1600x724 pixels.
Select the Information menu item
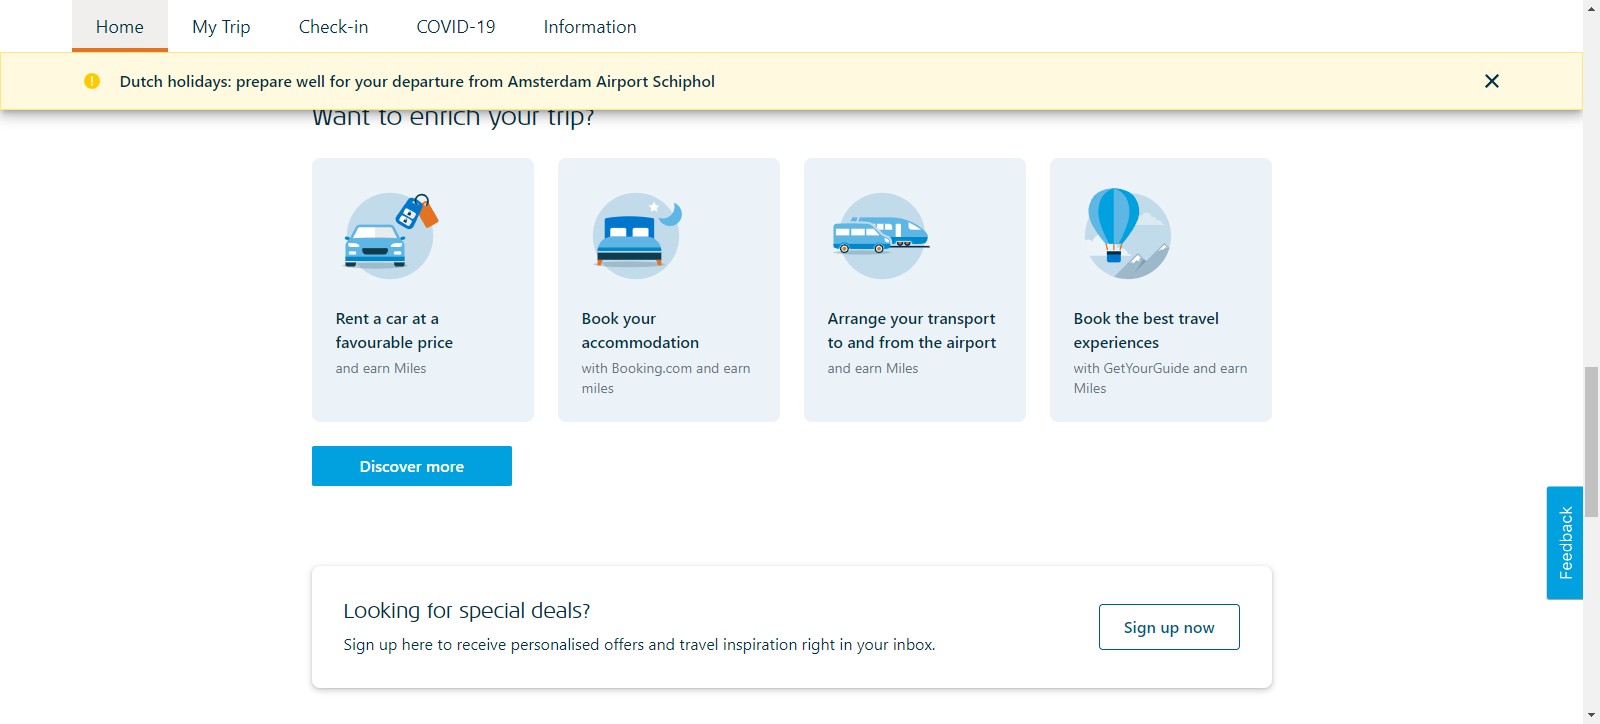coord(590,27)
